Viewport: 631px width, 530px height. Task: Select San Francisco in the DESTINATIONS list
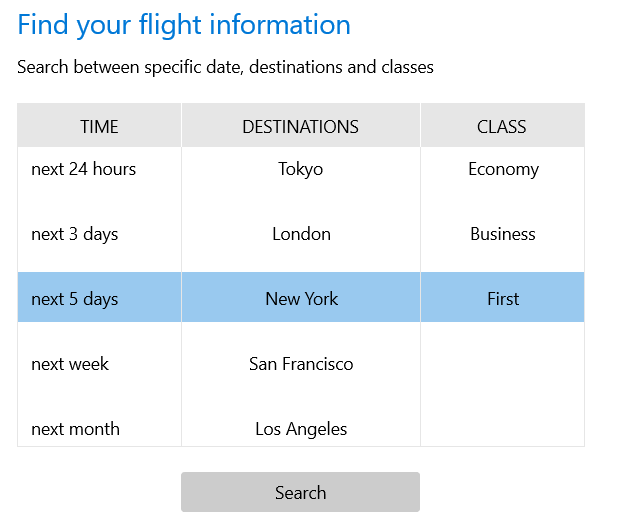301,364
